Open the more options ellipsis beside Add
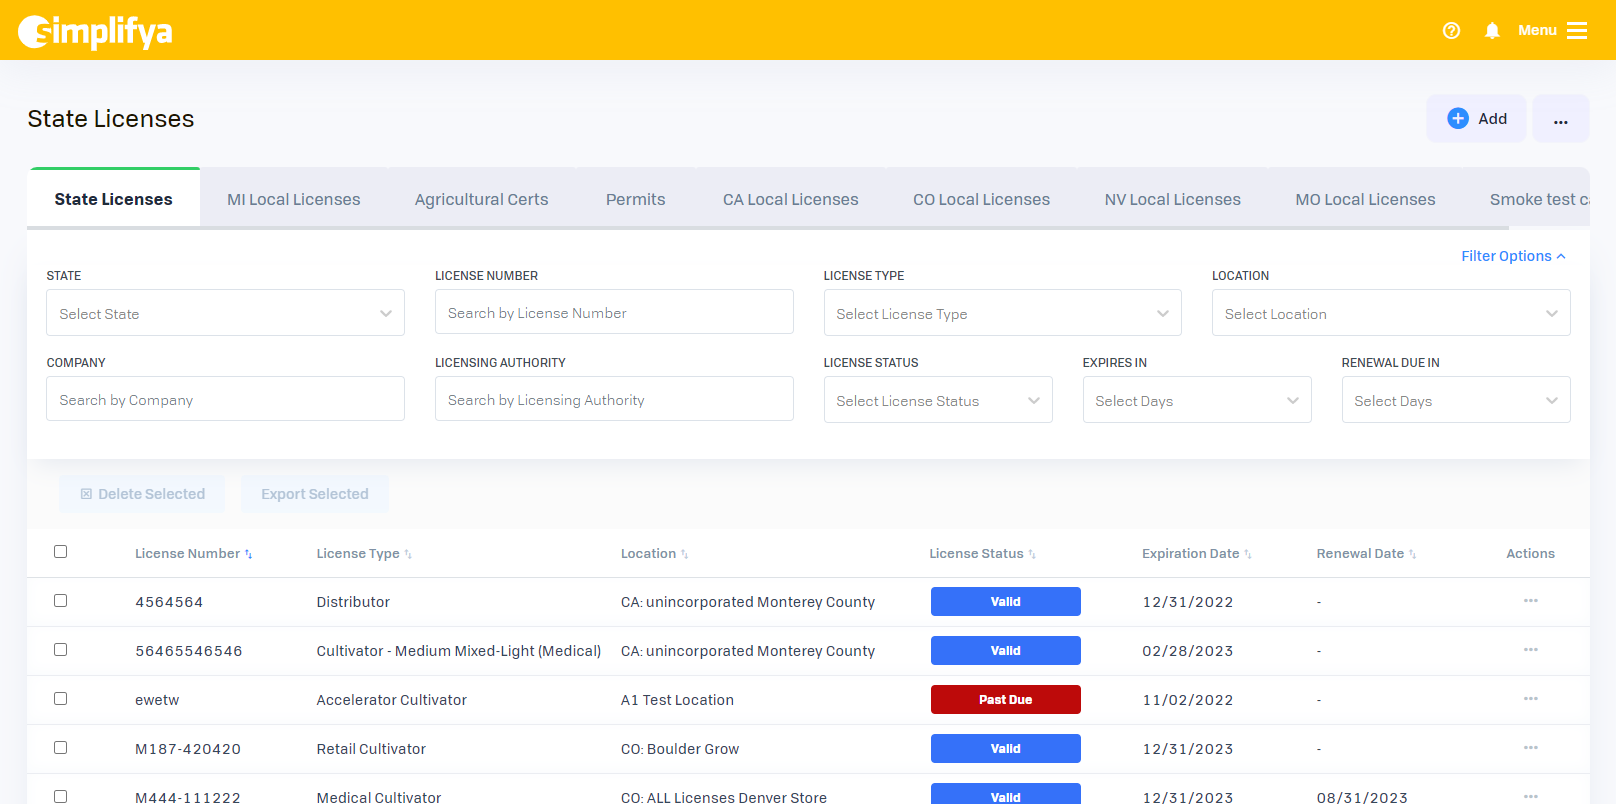This screenshot has height=804, width=1616. click(1560, 119)
